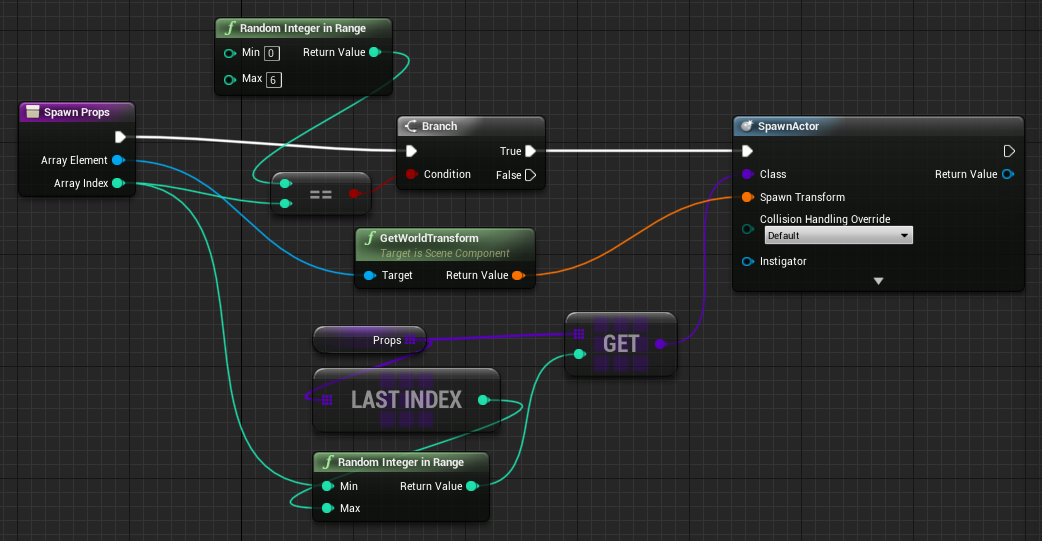1042x541 pixels.
Task: Select the GET array node
Action: (x=620, y=345)
